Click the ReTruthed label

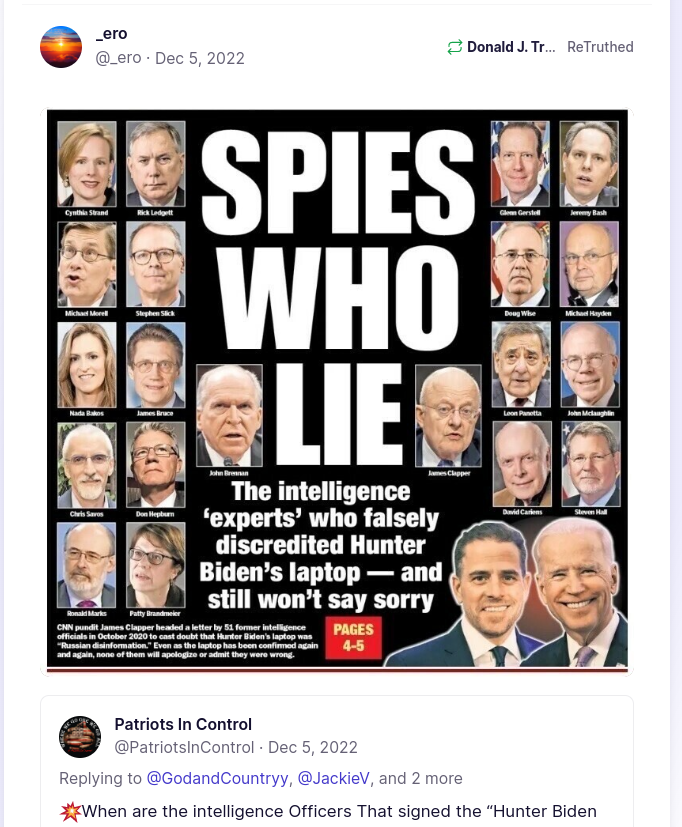[x=600, y=47]
